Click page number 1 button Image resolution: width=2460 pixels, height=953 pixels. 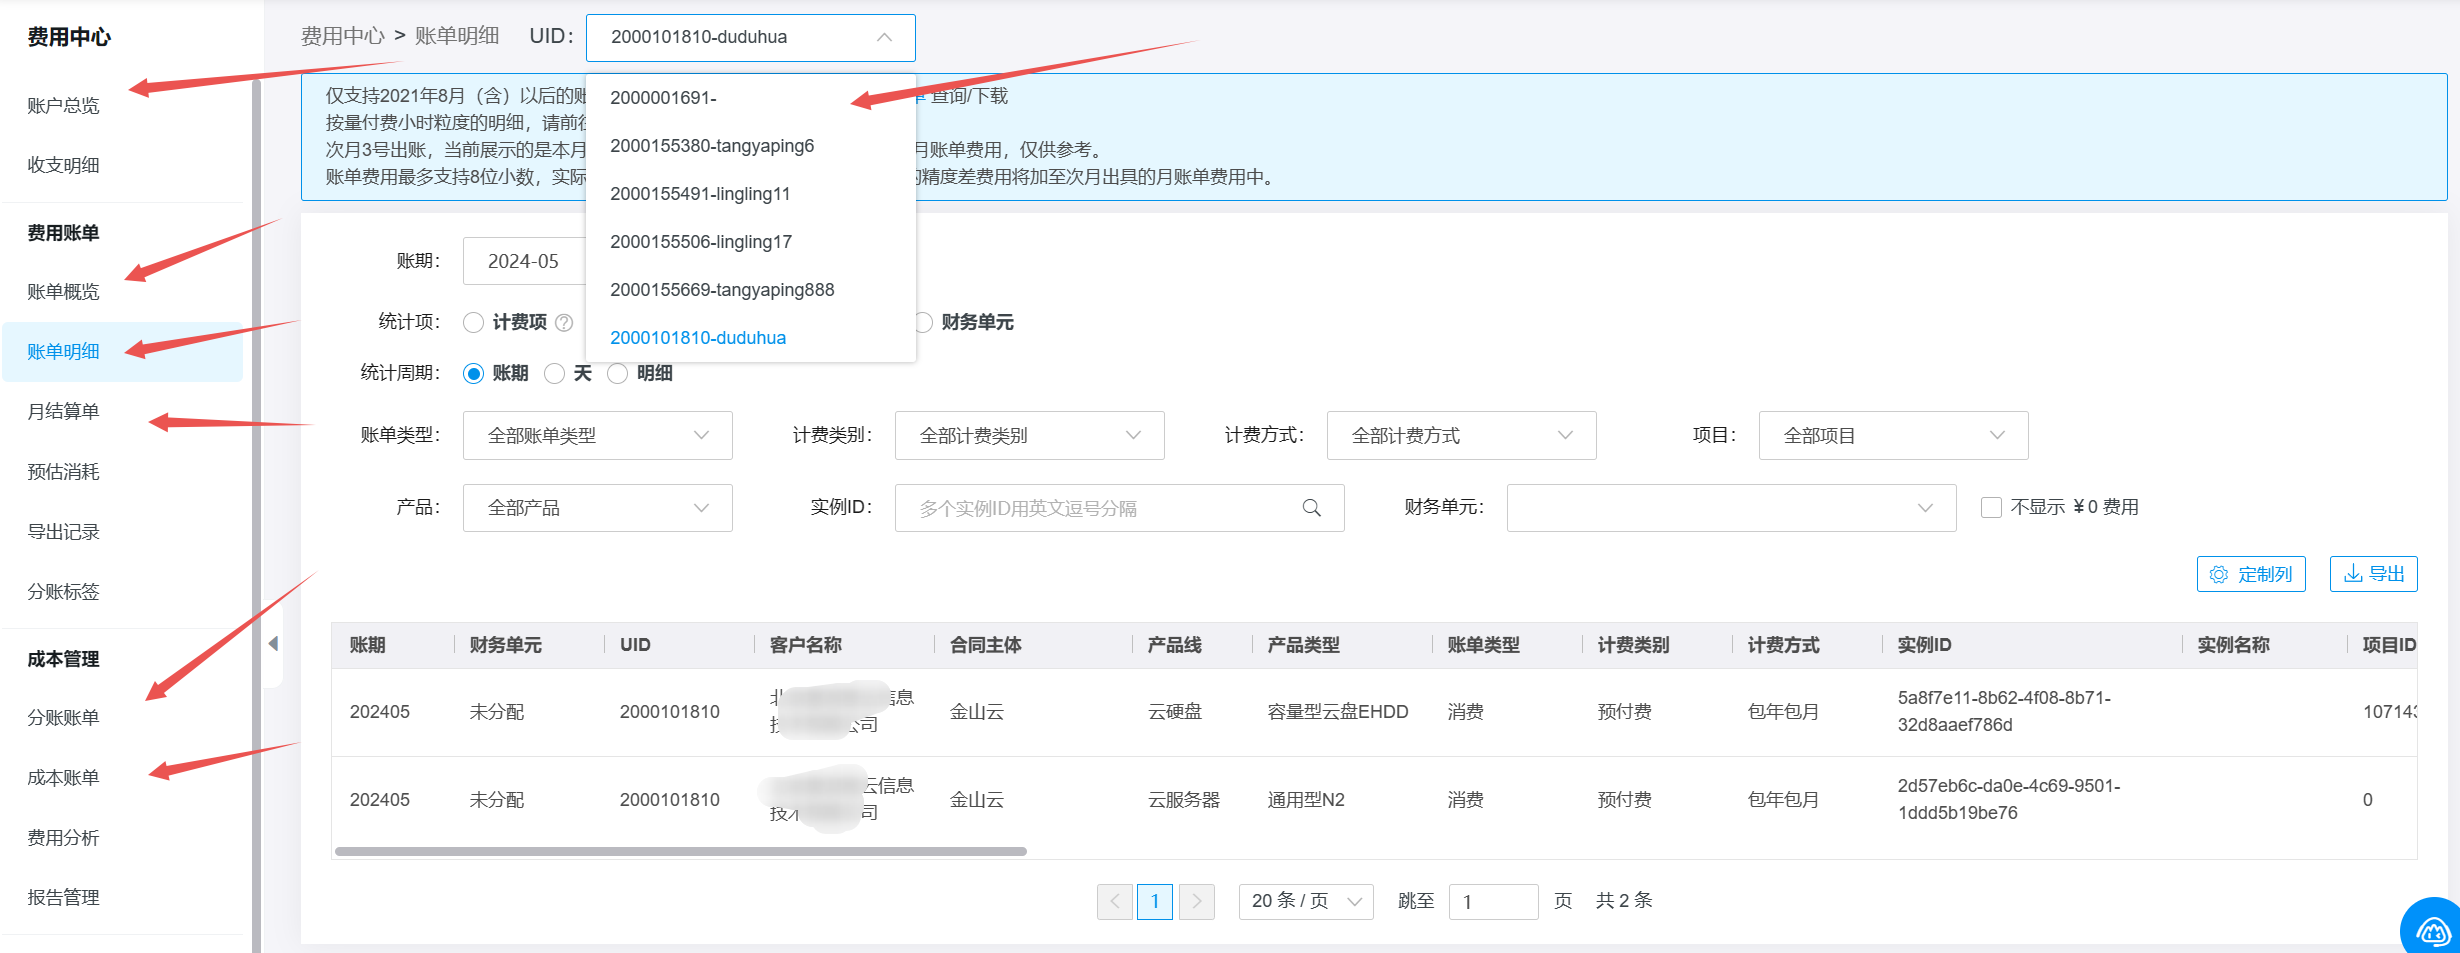point(1155,901)
